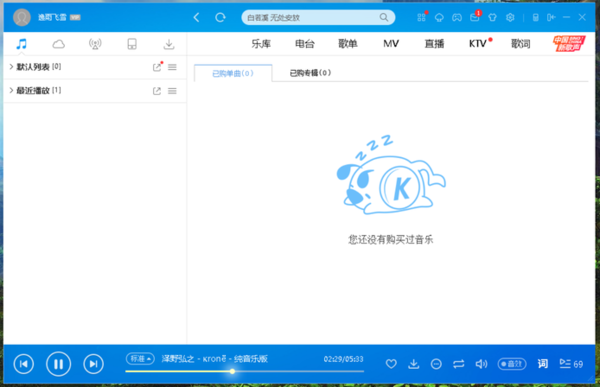Open the settings gear icon
The image size is (600, 387).
[510, 18]
